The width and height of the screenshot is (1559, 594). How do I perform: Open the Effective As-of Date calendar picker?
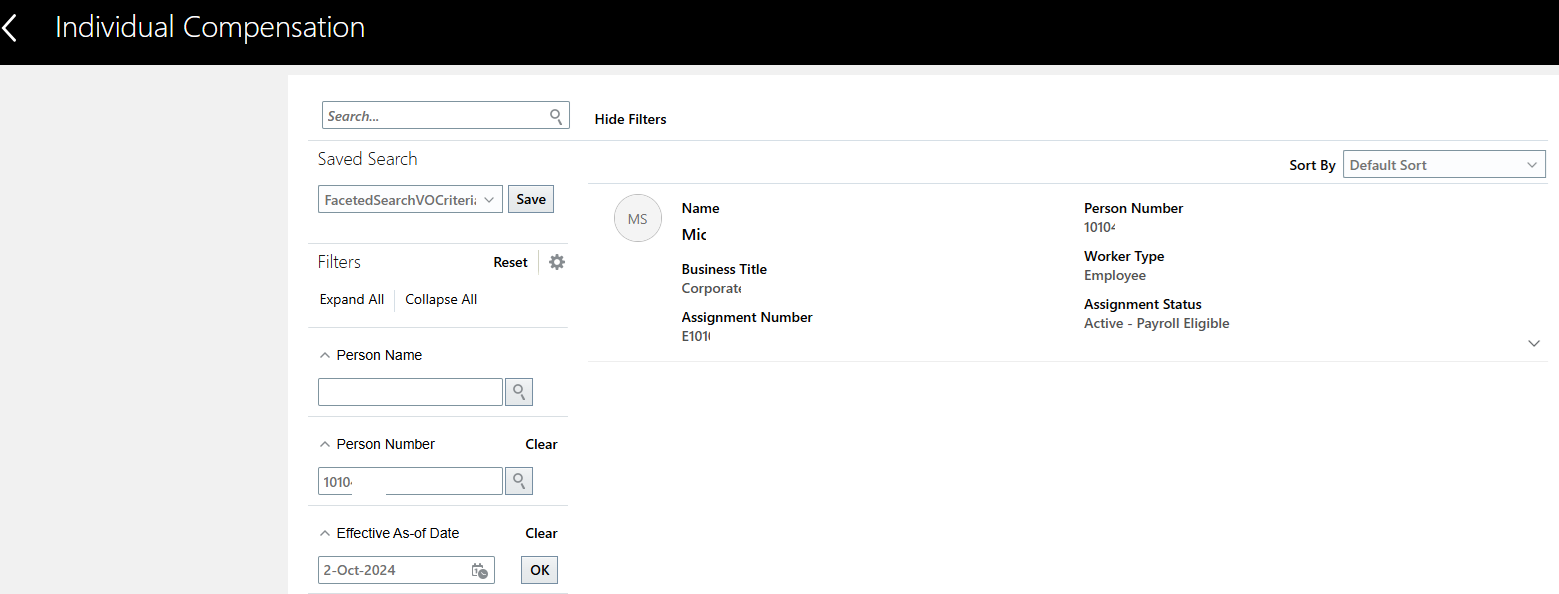coord(479,569)
